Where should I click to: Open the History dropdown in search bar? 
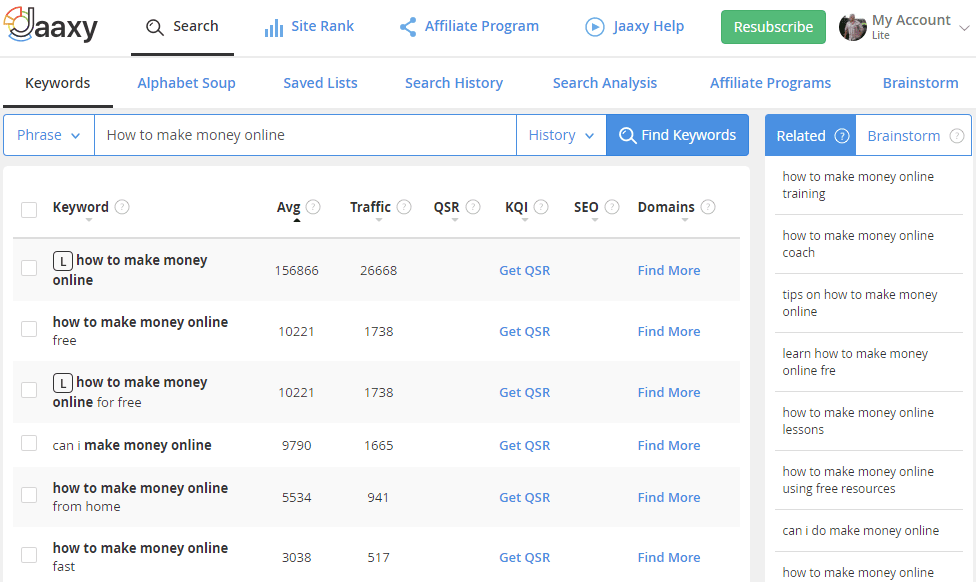(x=561, y=135)
